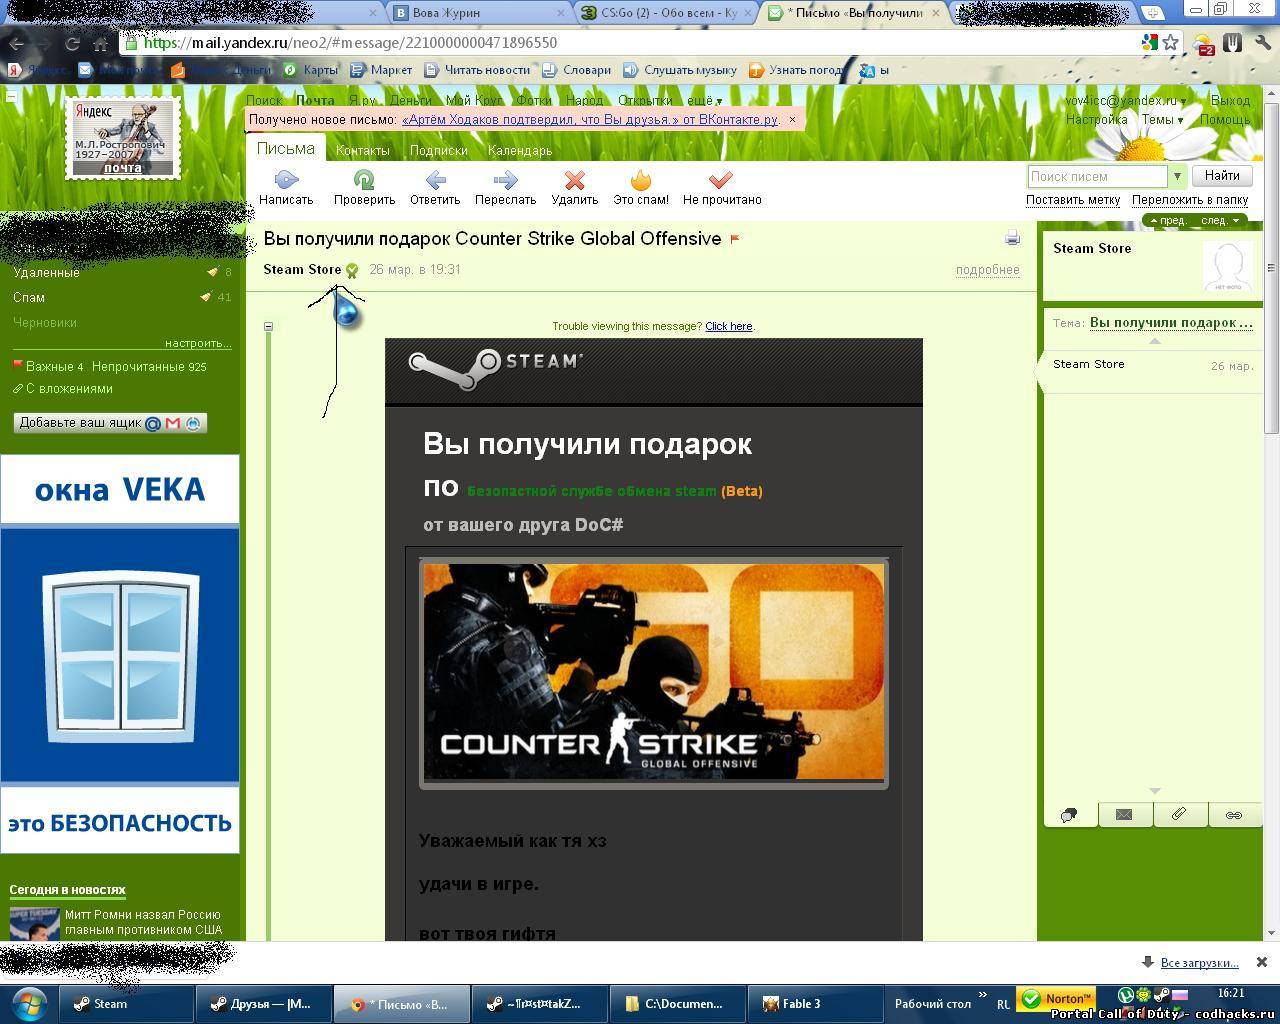
Task: Switch to the CS:Go browser tab
Action: (667, 12)
